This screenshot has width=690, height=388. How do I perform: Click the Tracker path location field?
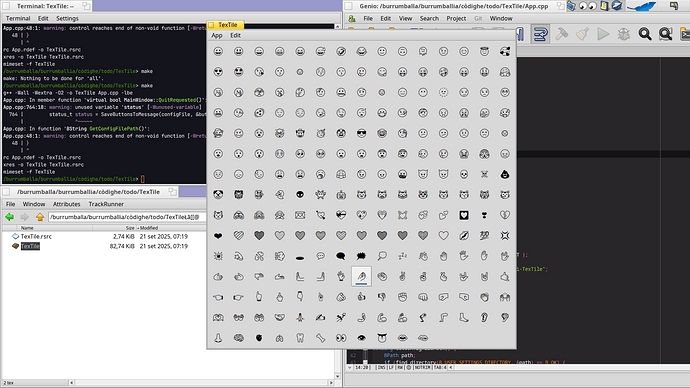[127, 217]
